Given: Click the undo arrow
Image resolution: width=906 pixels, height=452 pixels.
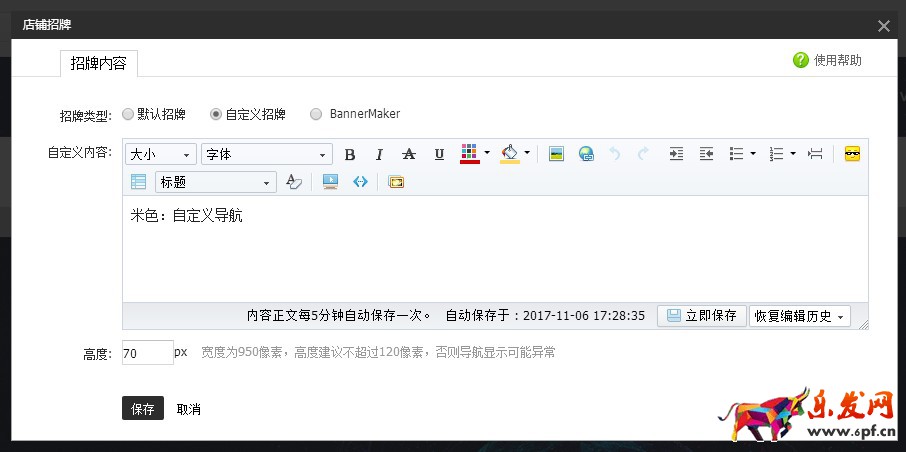Looking at the screenshot, I should [615, 154].
